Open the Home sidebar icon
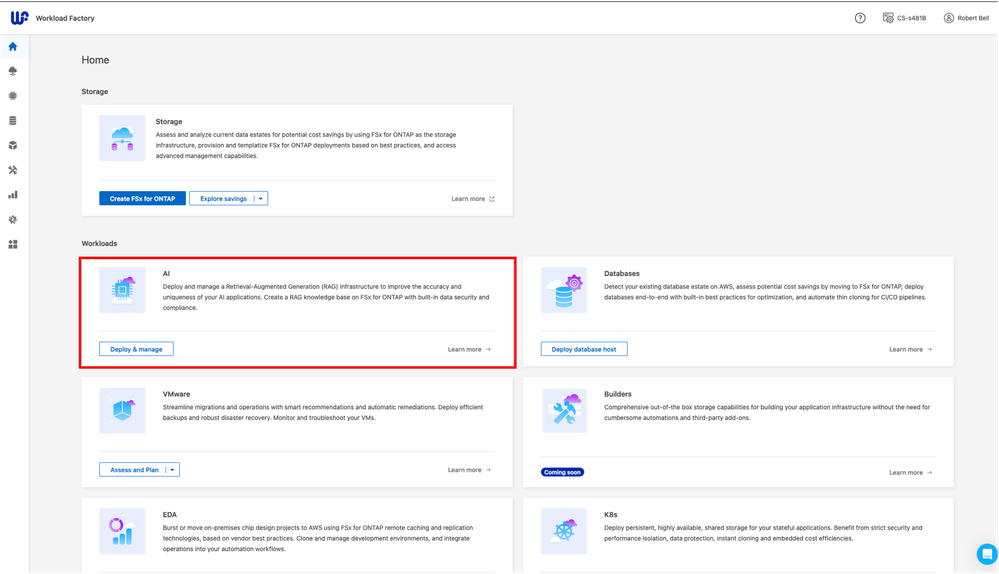Image resolution: width=999 pixels, height=574 pixels. coord(13,47)
